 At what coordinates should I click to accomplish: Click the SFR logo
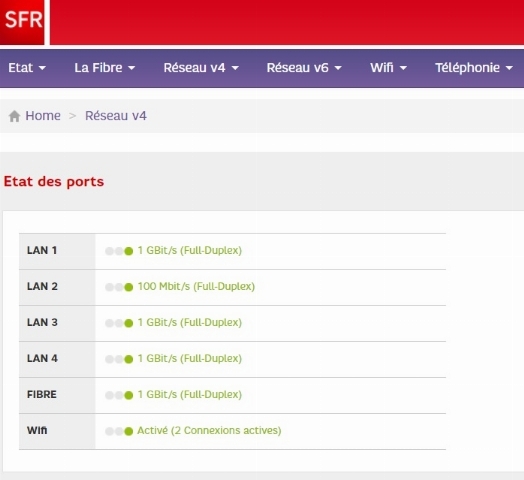[x=22, y=22]
